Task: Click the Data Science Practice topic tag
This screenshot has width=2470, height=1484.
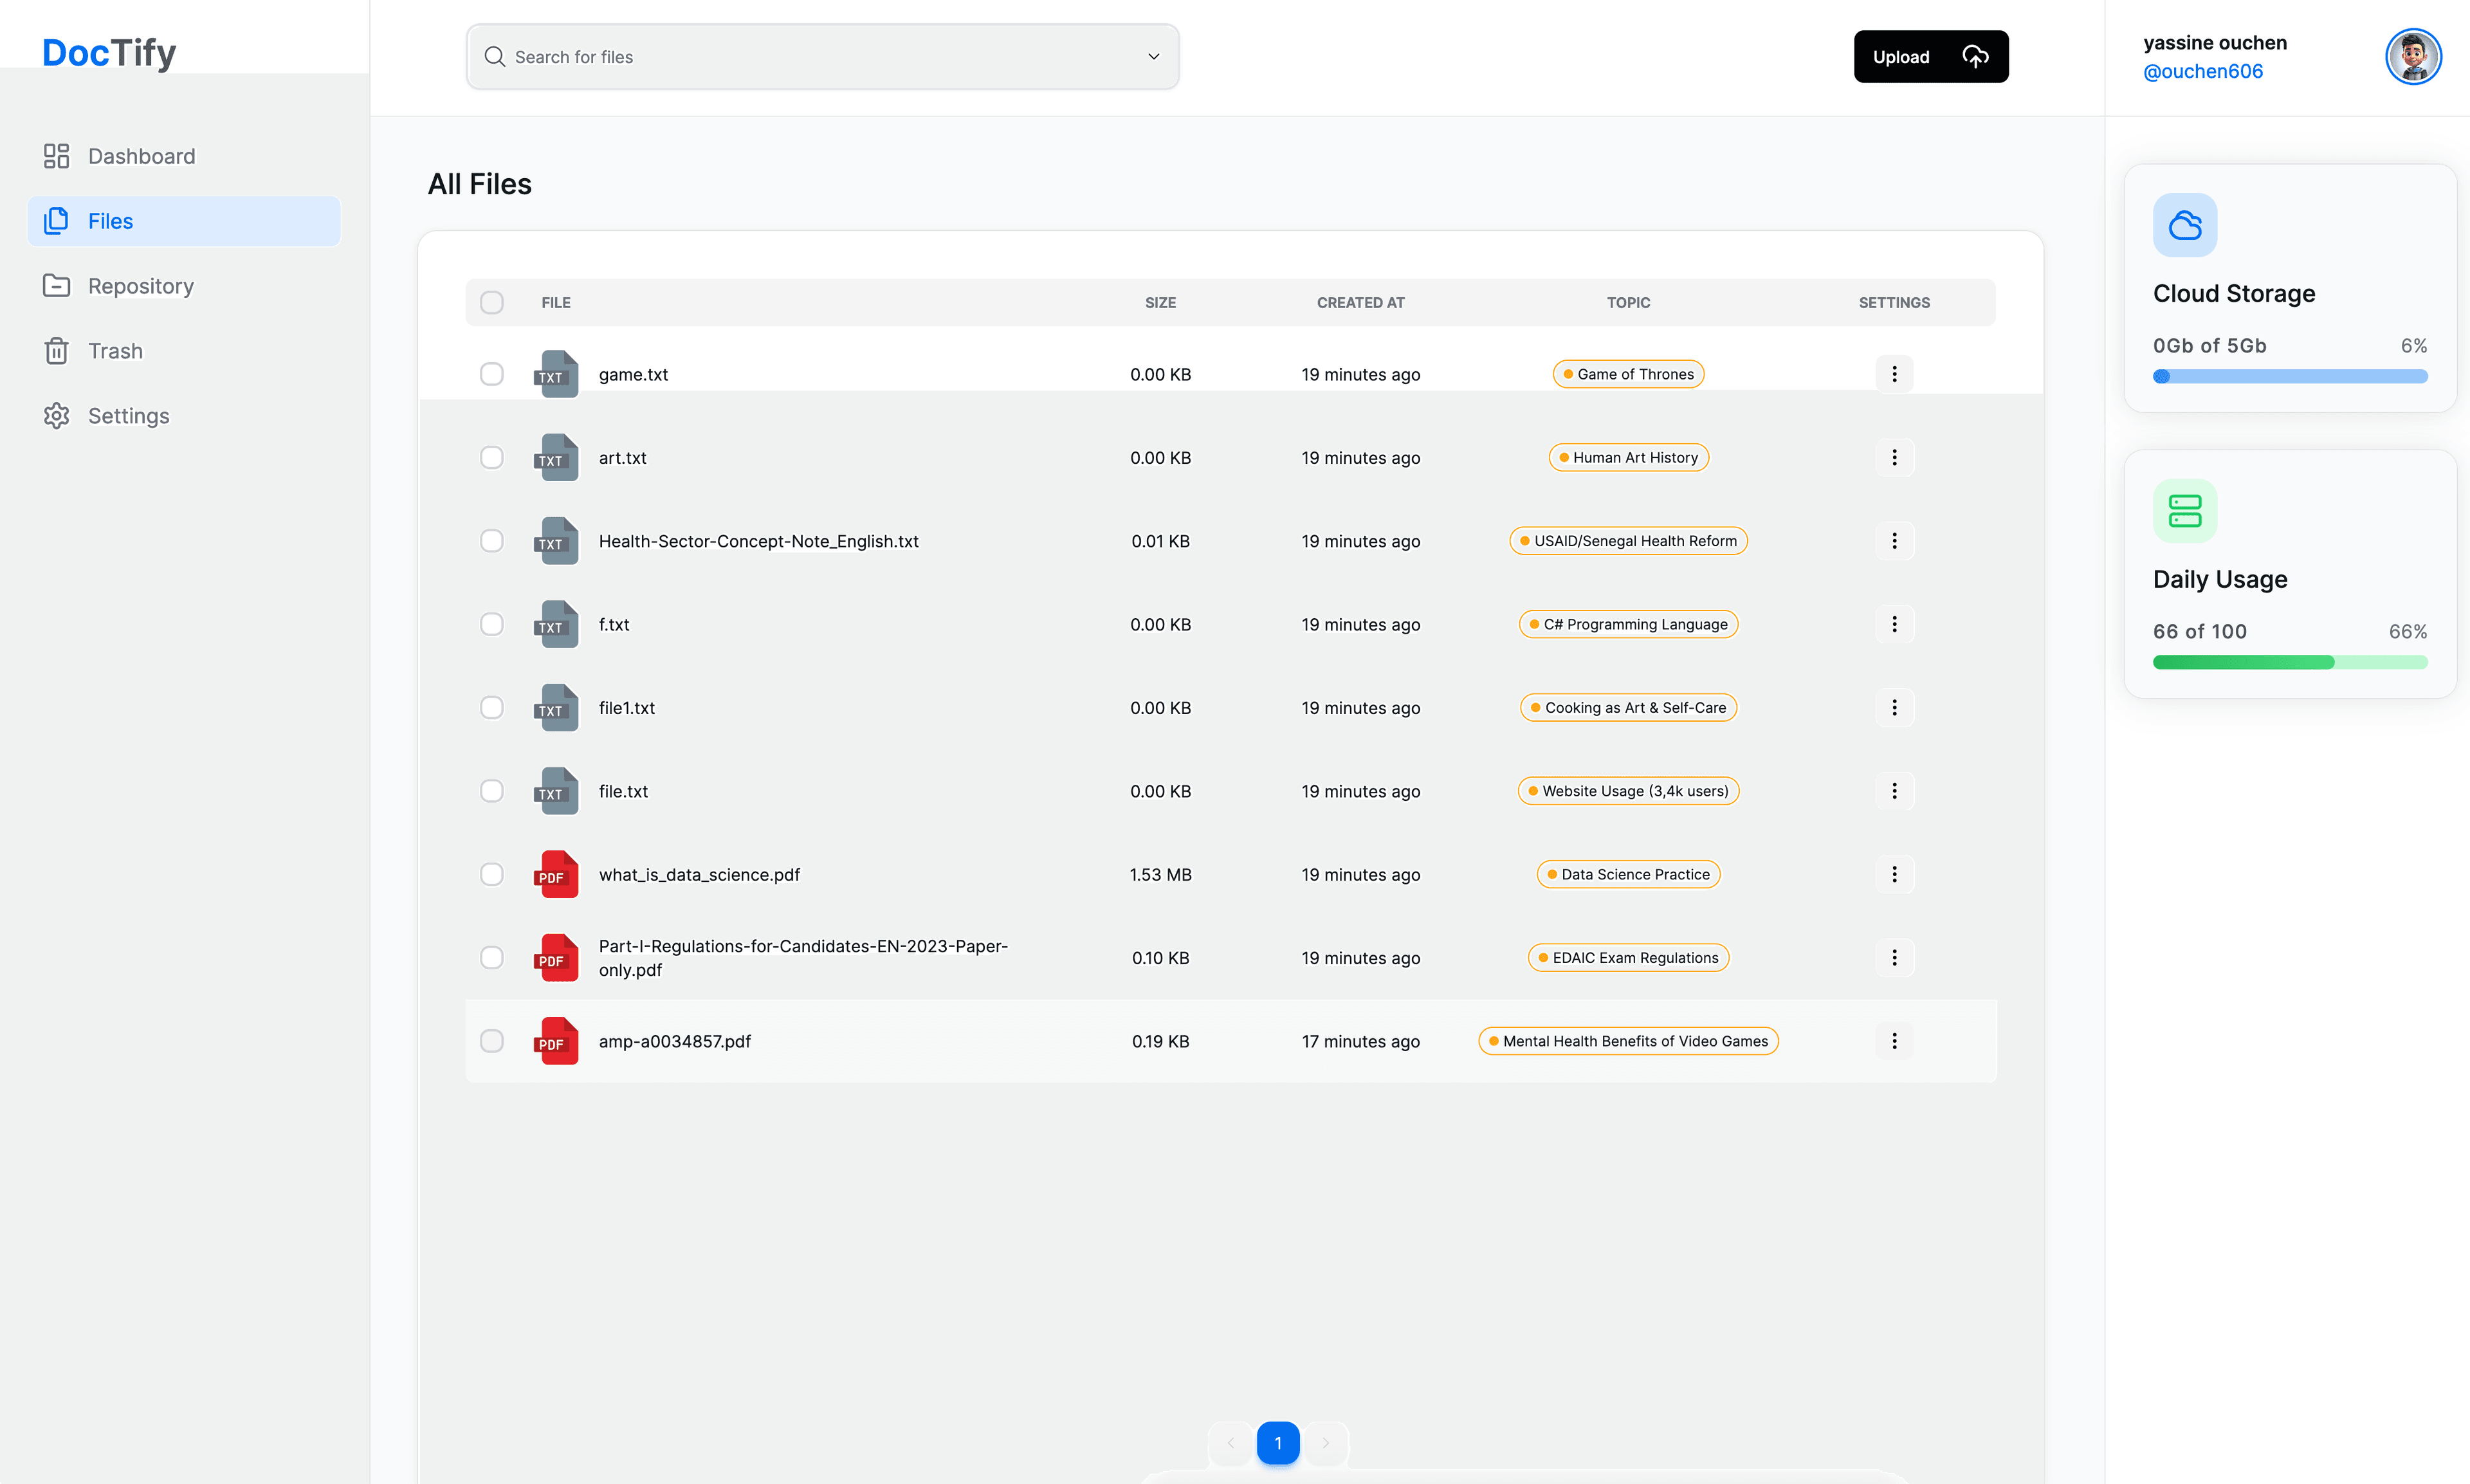Action: click(x=1628, y=874)
